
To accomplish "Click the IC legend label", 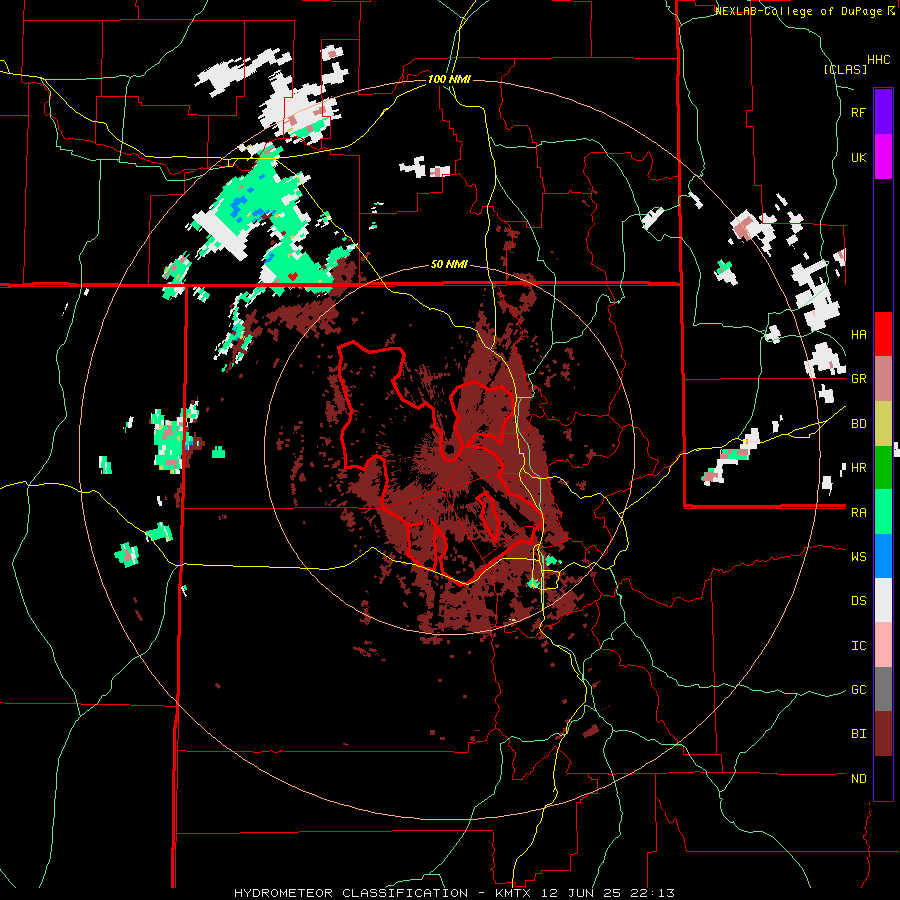I will point(858,646).
